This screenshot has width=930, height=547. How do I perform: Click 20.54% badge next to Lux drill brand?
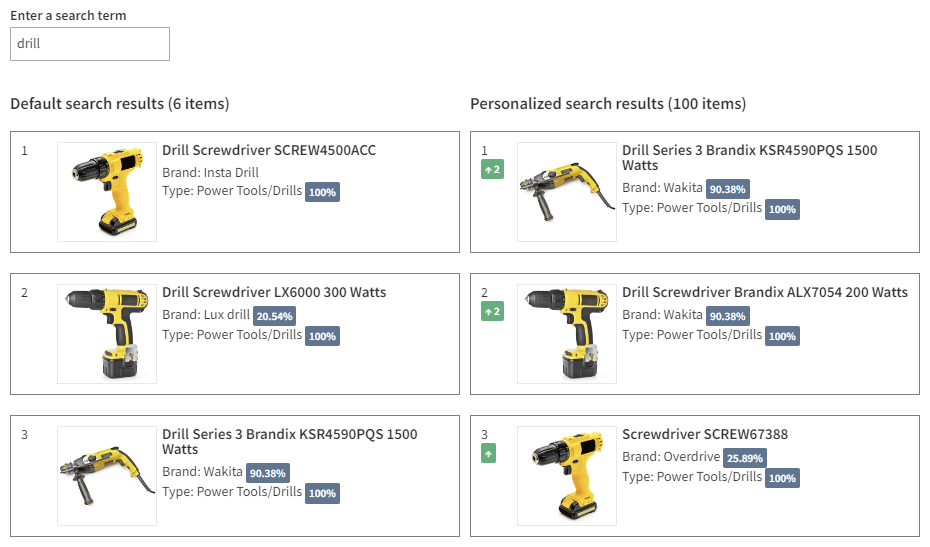pyautogui.click(x=274, y=316)
